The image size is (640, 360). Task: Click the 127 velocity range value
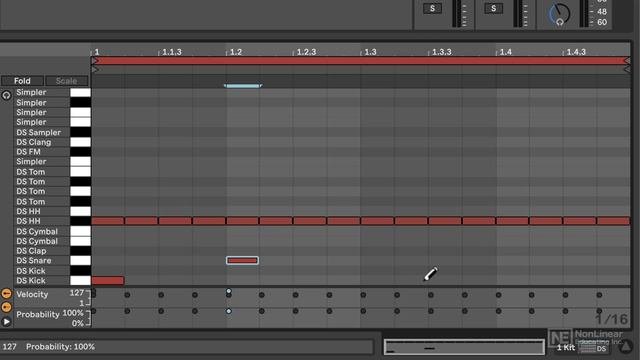point(76,293)
